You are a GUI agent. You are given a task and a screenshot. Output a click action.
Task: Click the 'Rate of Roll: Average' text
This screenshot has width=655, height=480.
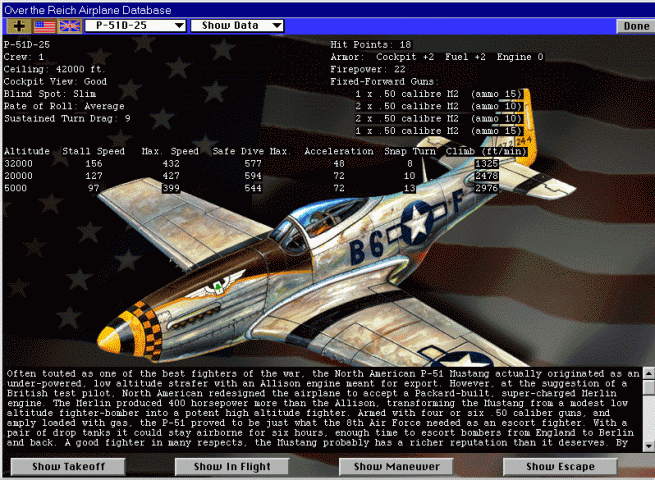(64, 106)
